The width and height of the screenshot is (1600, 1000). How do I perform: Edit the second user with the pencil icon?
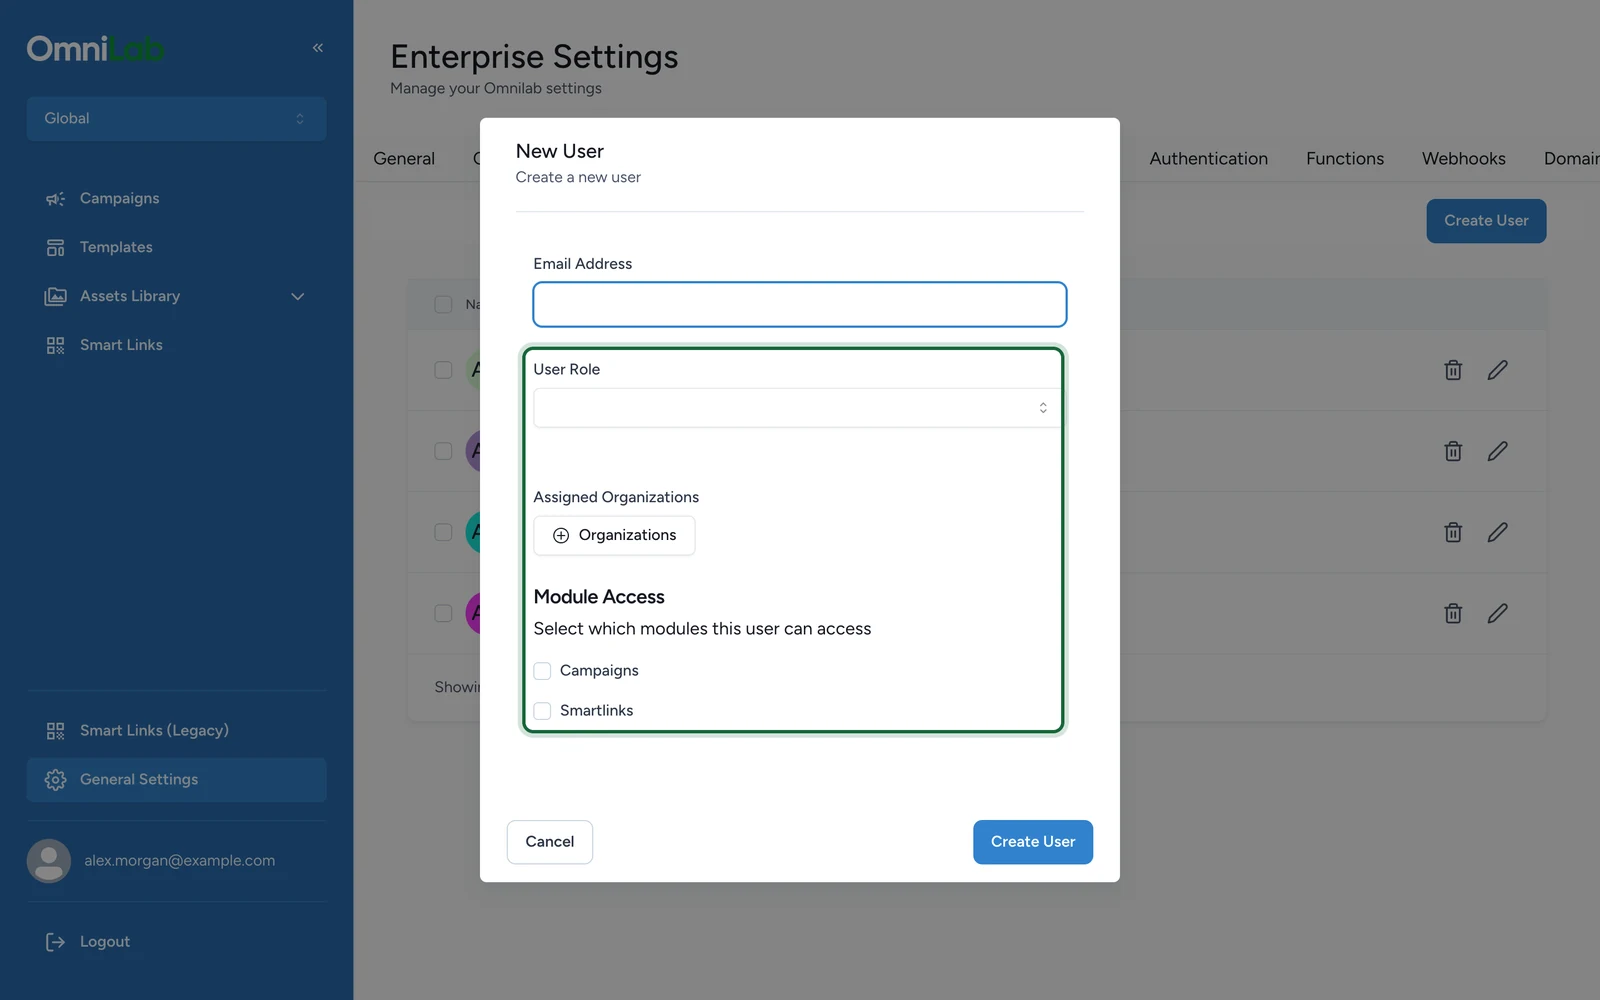pos(1497,451)
